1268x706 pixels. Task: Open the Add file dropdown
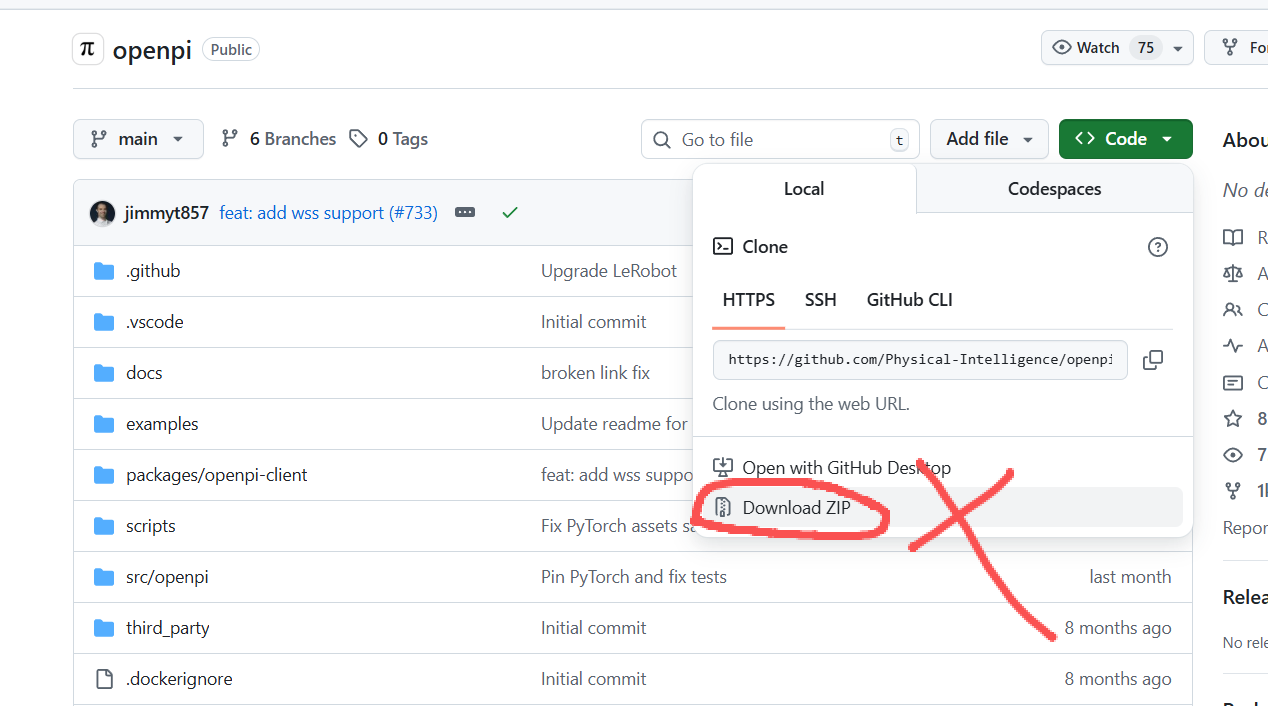click(989, 139)
